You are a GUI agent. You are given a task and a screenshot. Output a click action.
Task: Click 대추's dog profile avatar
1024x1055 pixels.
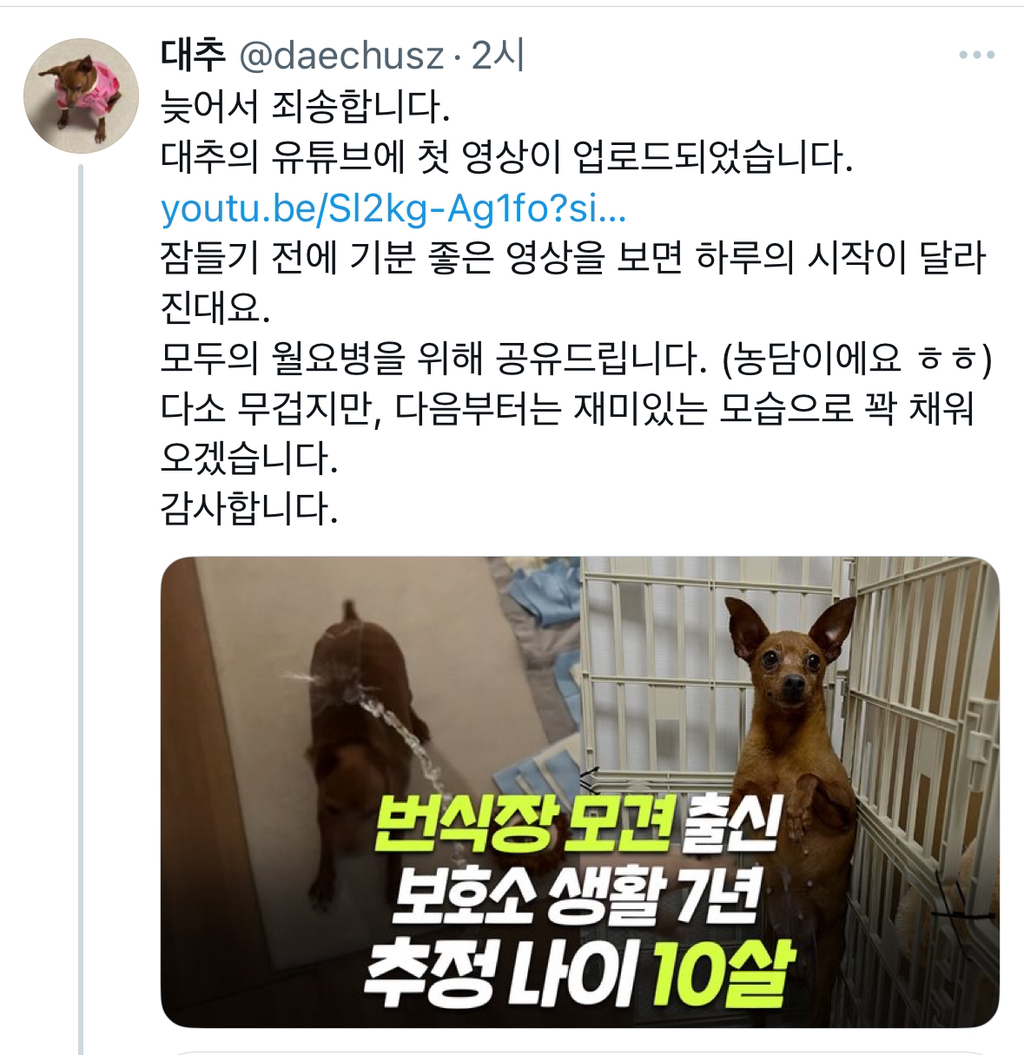(81, 96)
